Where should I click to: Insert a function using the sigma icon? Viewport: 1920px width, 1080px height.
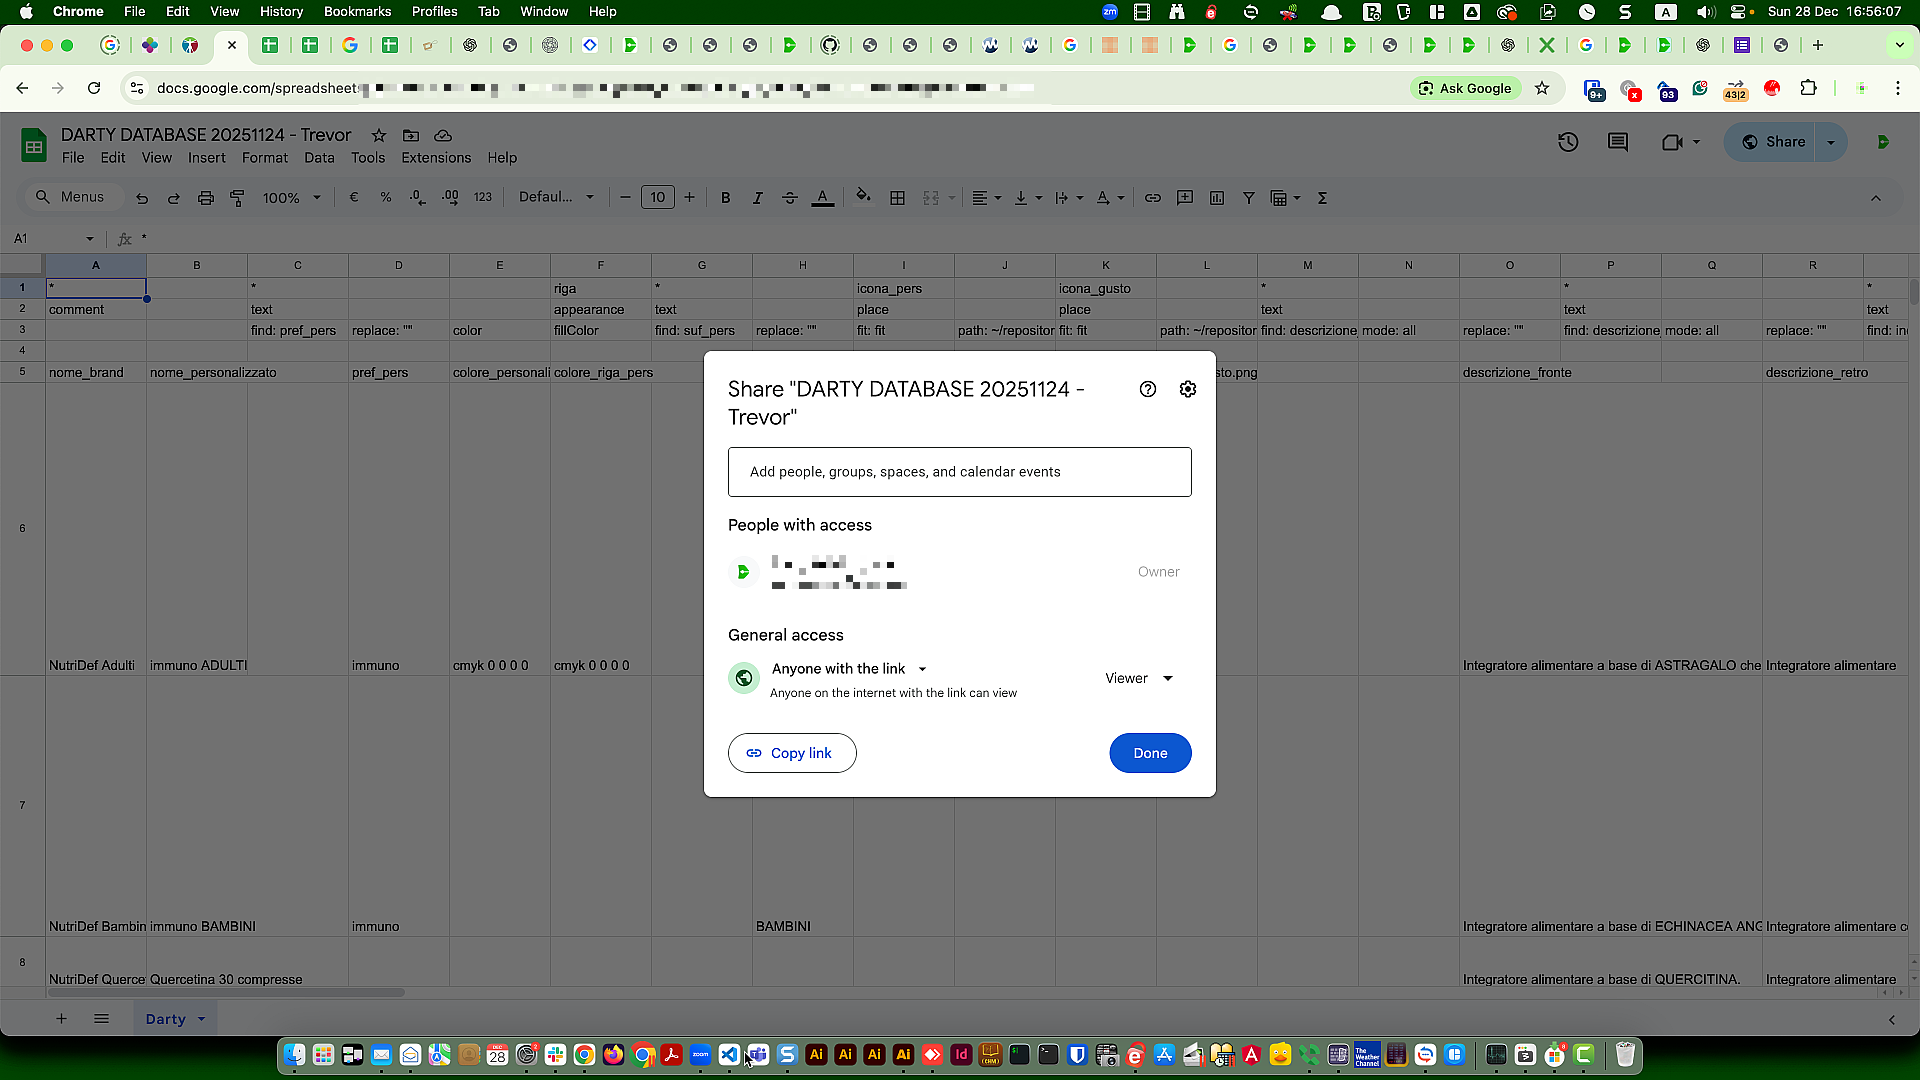[1322, 197]
